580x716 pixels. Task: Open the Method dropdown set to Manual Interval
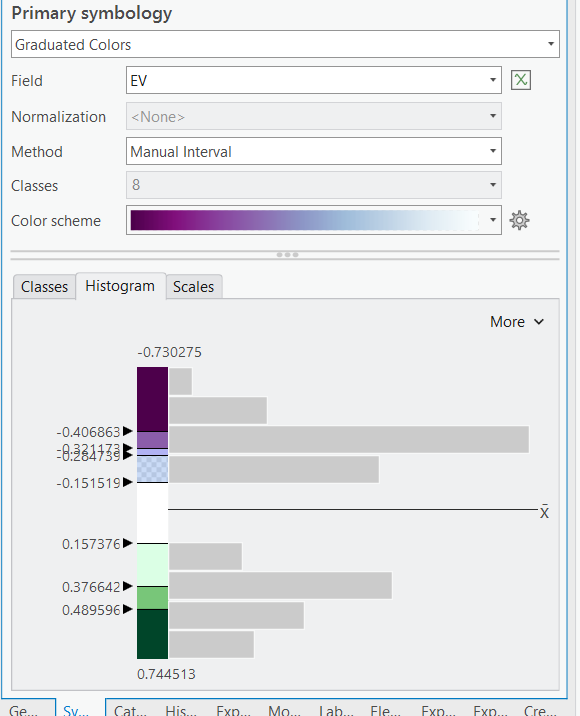[314, 151]
